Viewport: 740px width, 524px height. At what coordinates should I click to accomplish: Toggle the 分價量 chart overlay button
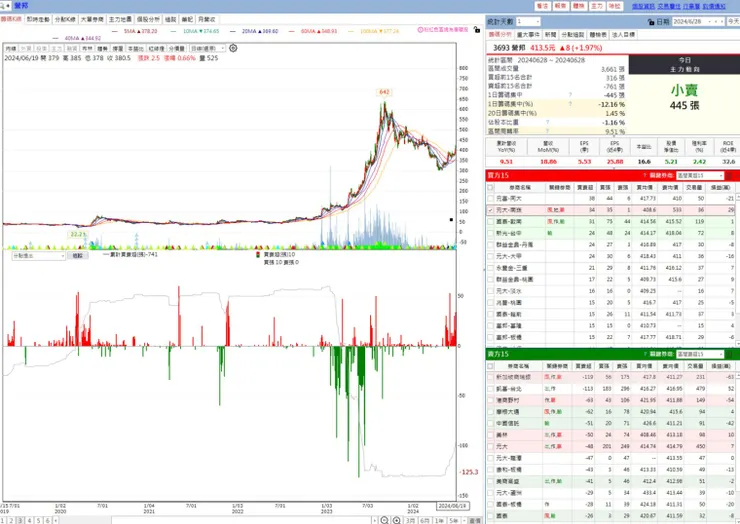pyautogui.click(x=177, y=49)
